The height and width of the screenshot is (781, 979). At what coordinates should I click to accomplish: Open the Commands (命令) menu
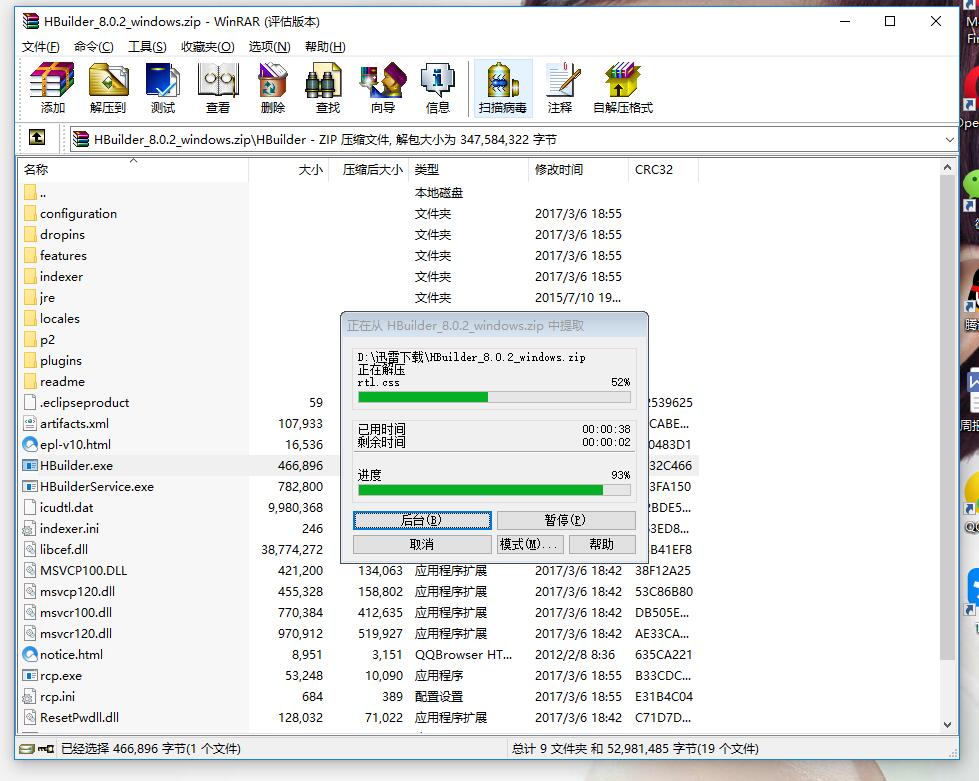pos(94,47)
